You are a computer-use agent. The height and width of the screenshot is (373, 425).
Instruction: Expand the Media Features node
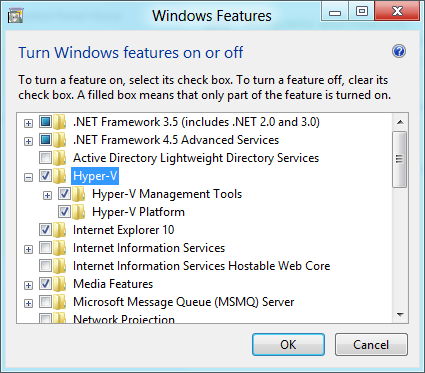[x=29, y=285]
